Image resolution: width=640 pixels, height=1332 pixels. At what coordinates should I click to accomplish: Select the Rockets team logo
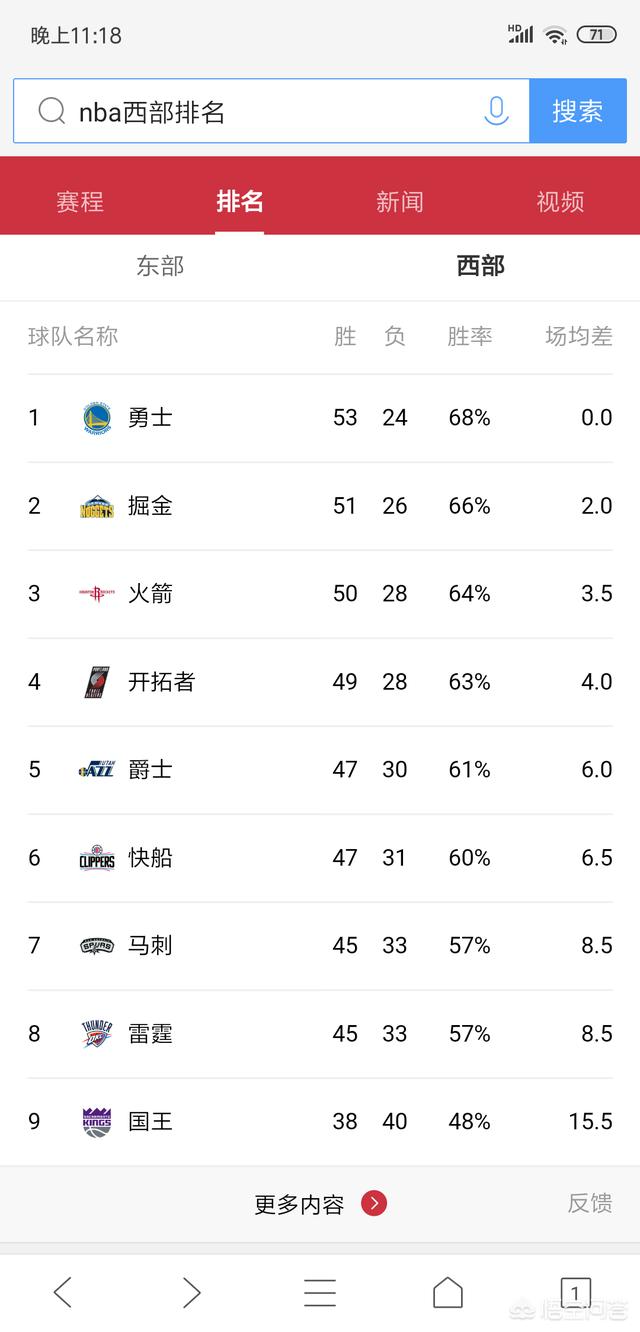[x=97, y=594]
